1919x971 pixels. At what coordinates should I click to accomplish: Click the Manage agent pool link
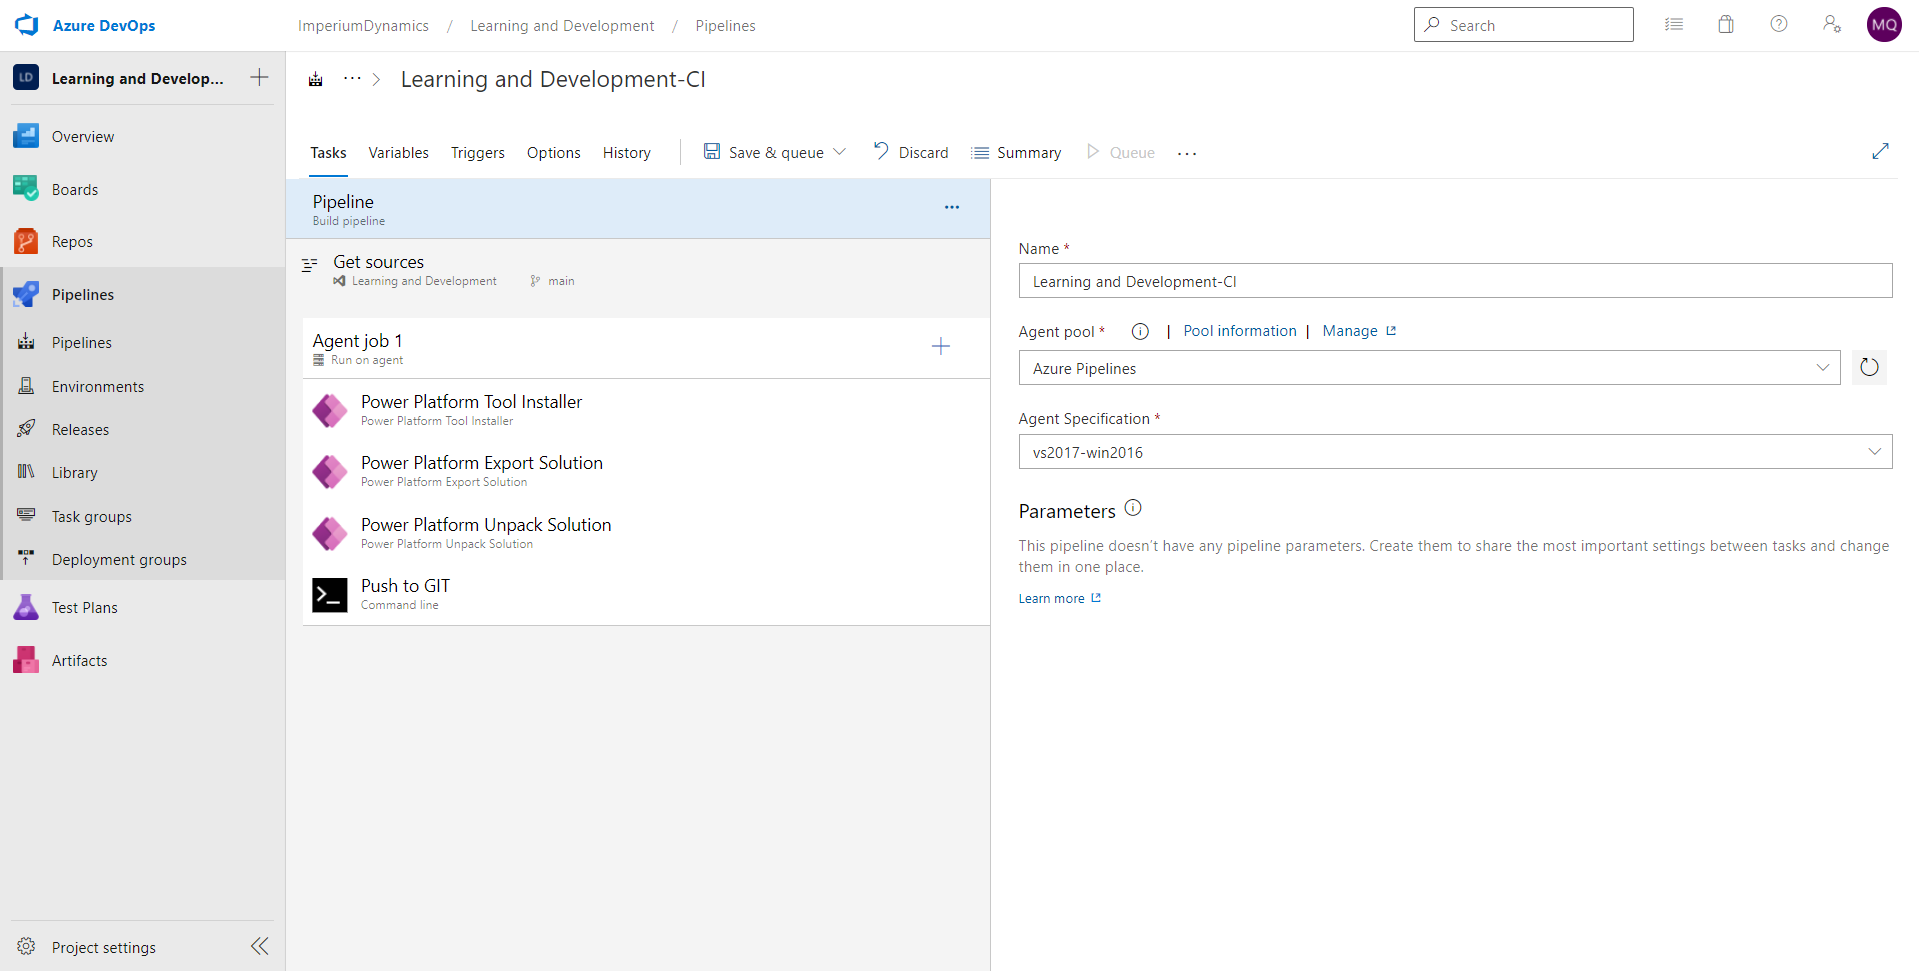point(1349,330)
